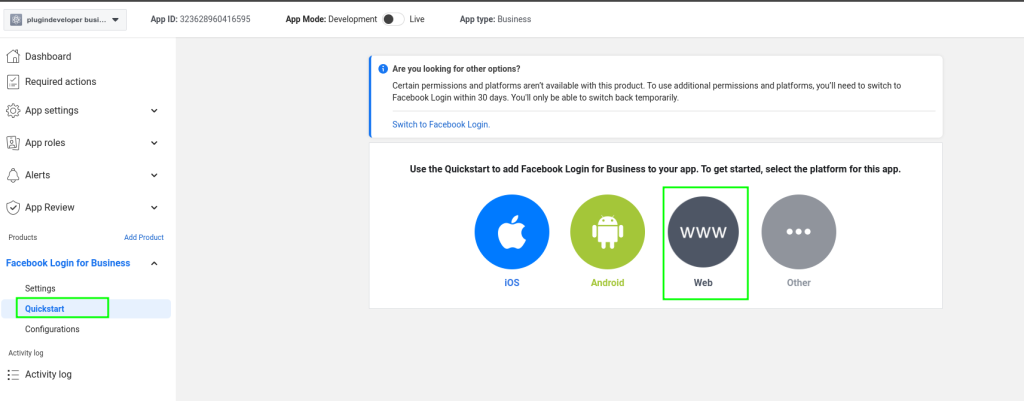Click the Add Product link
Image resolution: width=1024 pixels, height=401 pixels.
[143, 237]
